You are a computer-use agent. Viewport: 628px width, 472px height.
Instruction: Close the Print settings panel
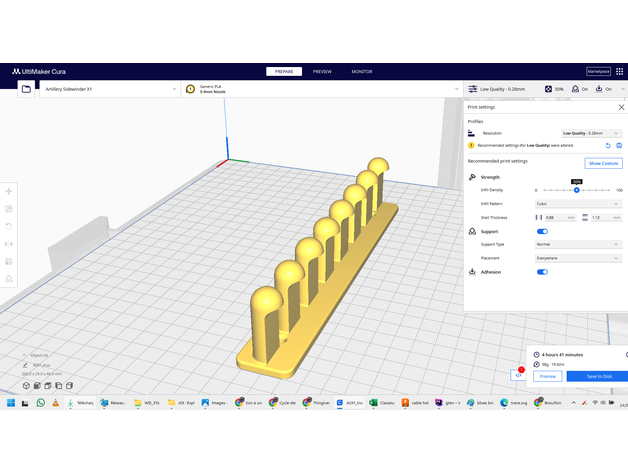[621, 107]
